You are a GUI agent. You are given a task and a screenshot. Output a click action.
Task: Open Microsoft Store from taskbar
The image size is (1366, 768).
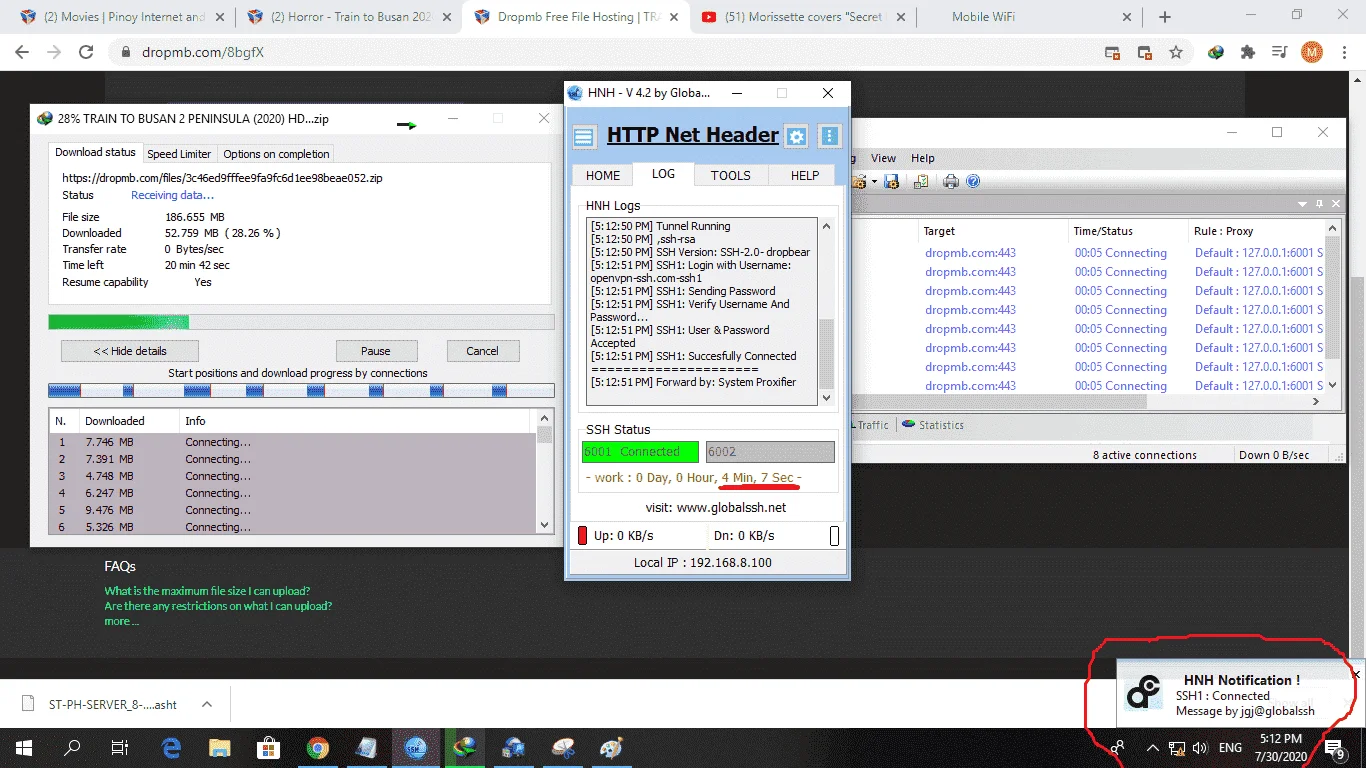[x=268, y=746]
